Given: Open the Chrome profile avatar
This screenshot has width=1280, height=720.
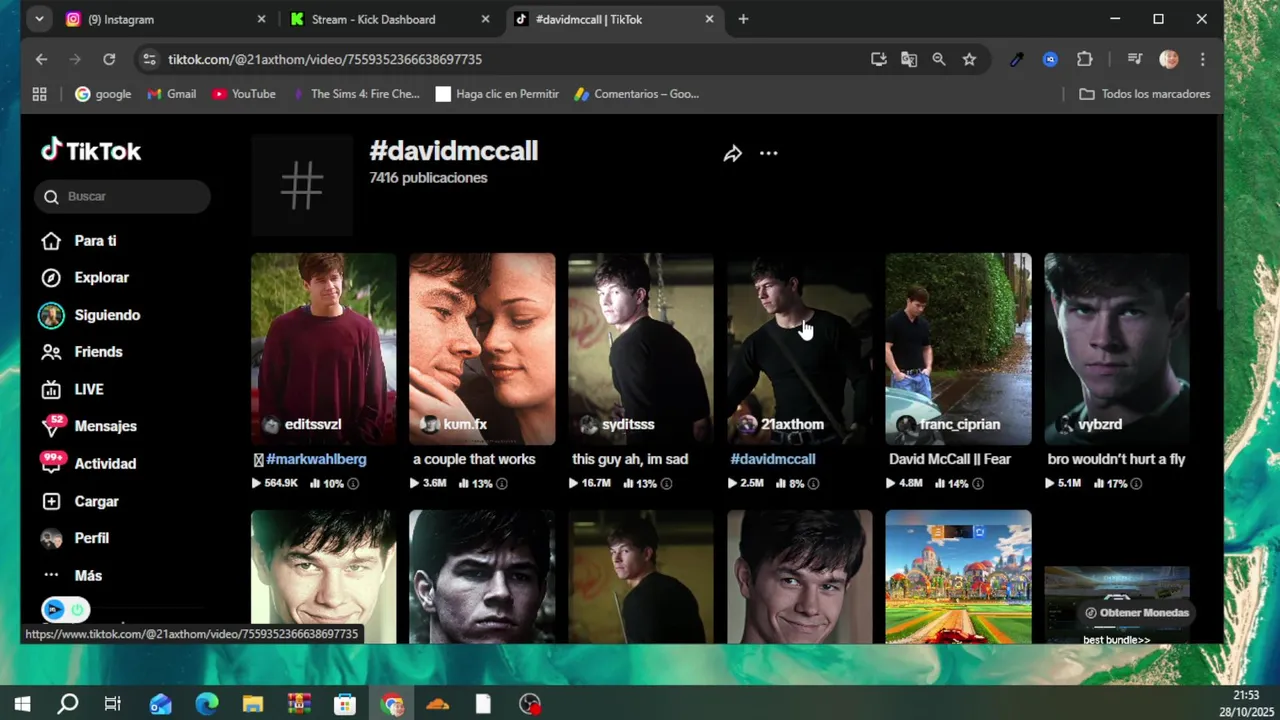Looking at the screenshot, I should pos(1169,59).
